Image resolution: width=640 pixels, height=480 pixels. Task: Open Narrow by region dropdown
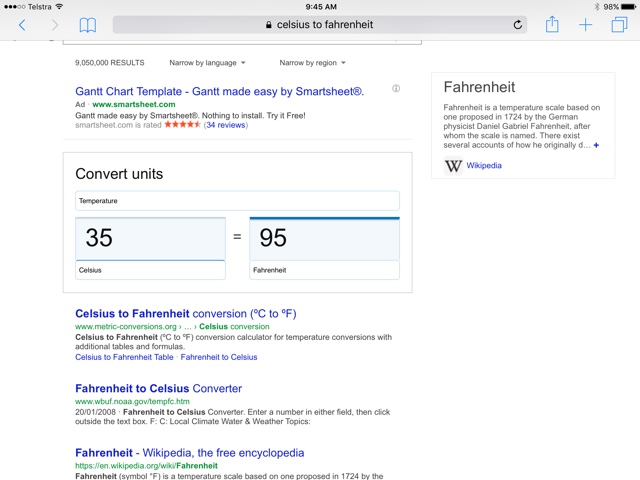(x=312, y=63)
